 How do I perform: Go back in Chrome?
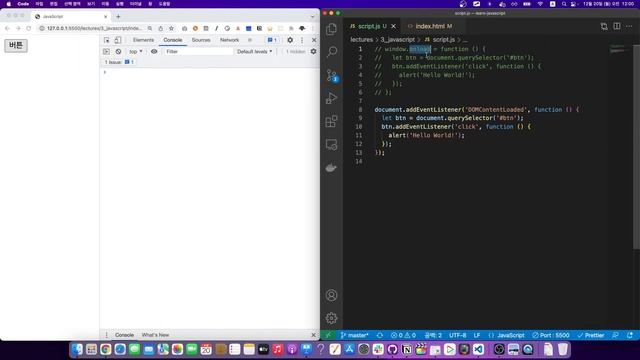(x=7, y=28)
